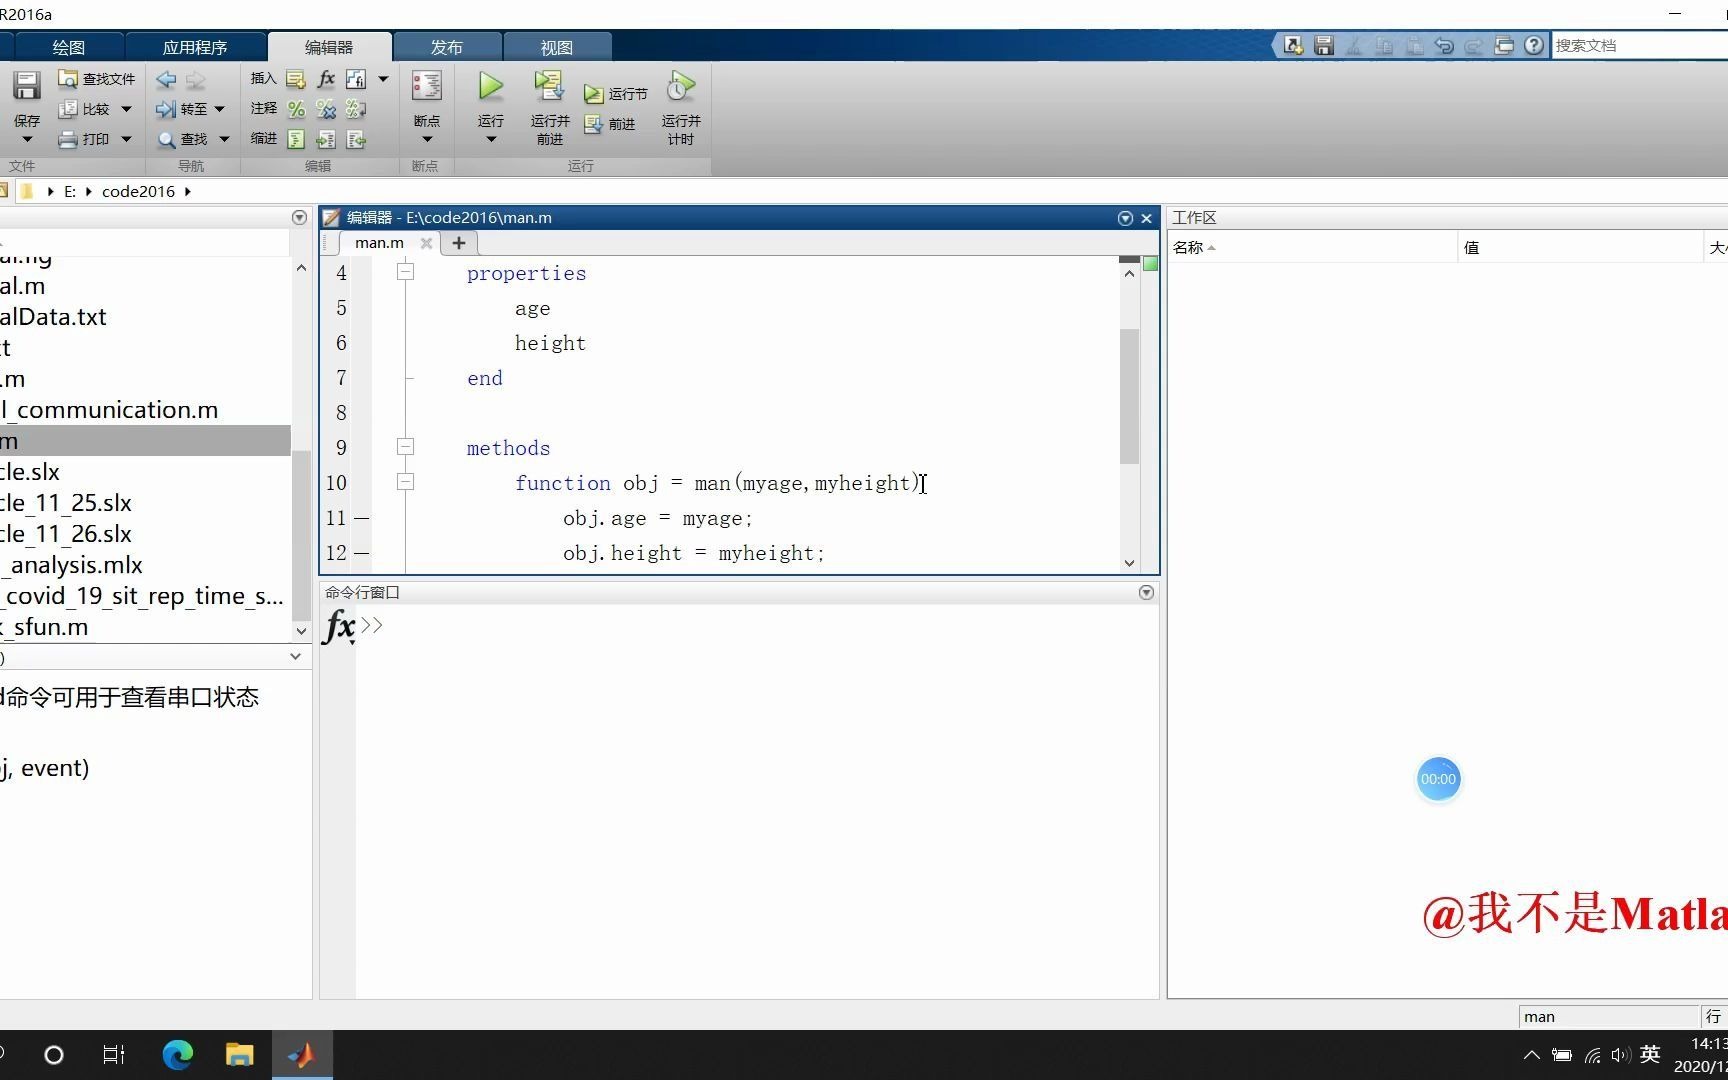Click Advance (前进) button
1728x1080 pixels.
[x=610, y=124]
